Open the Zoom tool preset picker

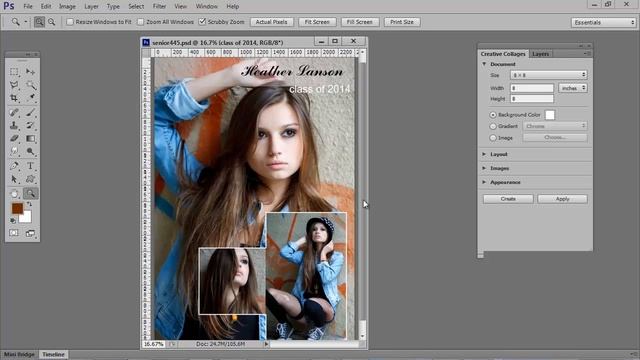26,22
